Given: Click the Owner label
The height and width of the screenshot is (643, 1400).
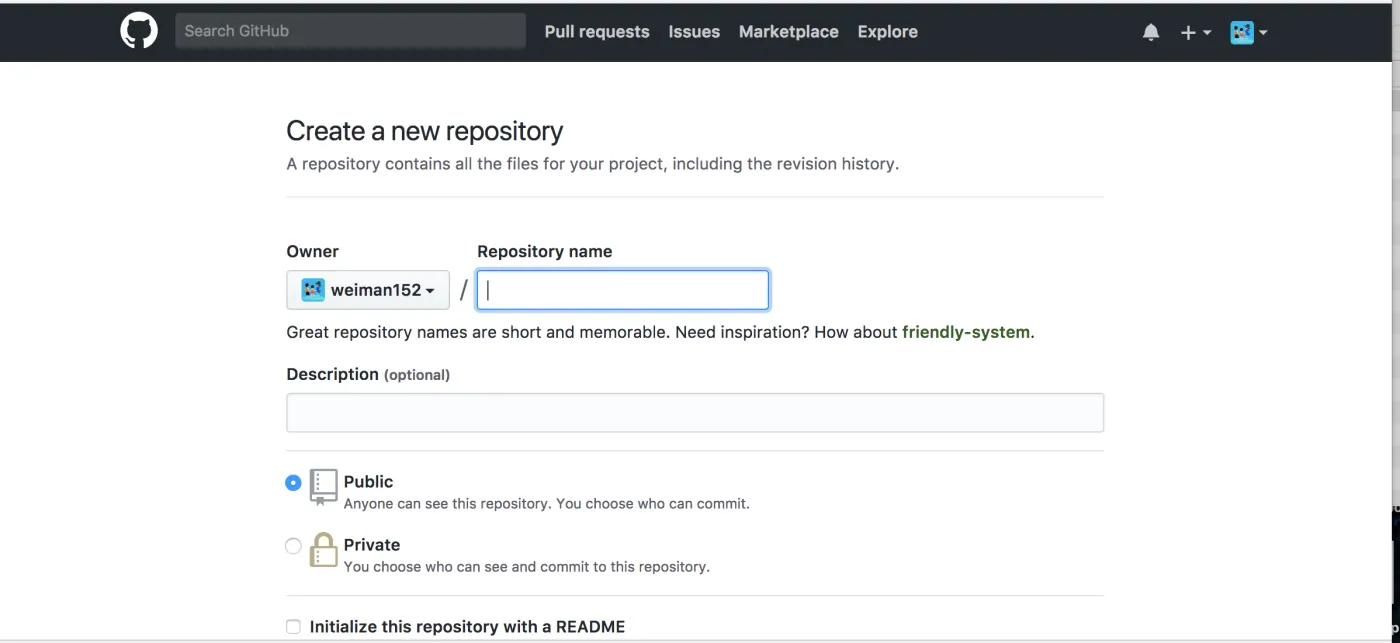Looking at the screenshot, I should [313, 251].
